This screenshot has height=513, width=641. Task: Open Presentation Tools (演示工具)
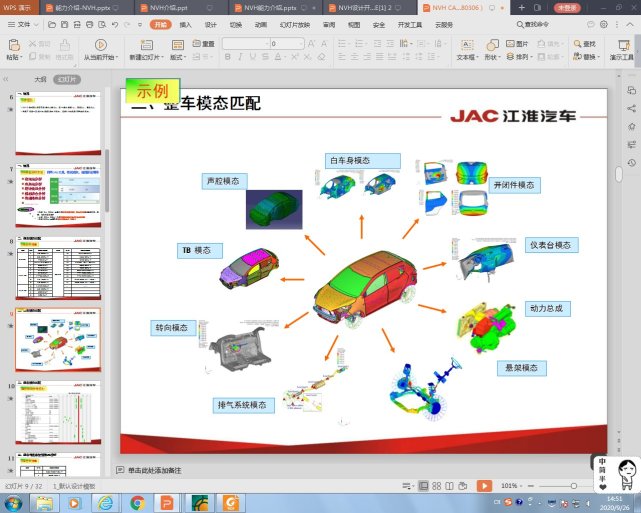click(622, 49)
